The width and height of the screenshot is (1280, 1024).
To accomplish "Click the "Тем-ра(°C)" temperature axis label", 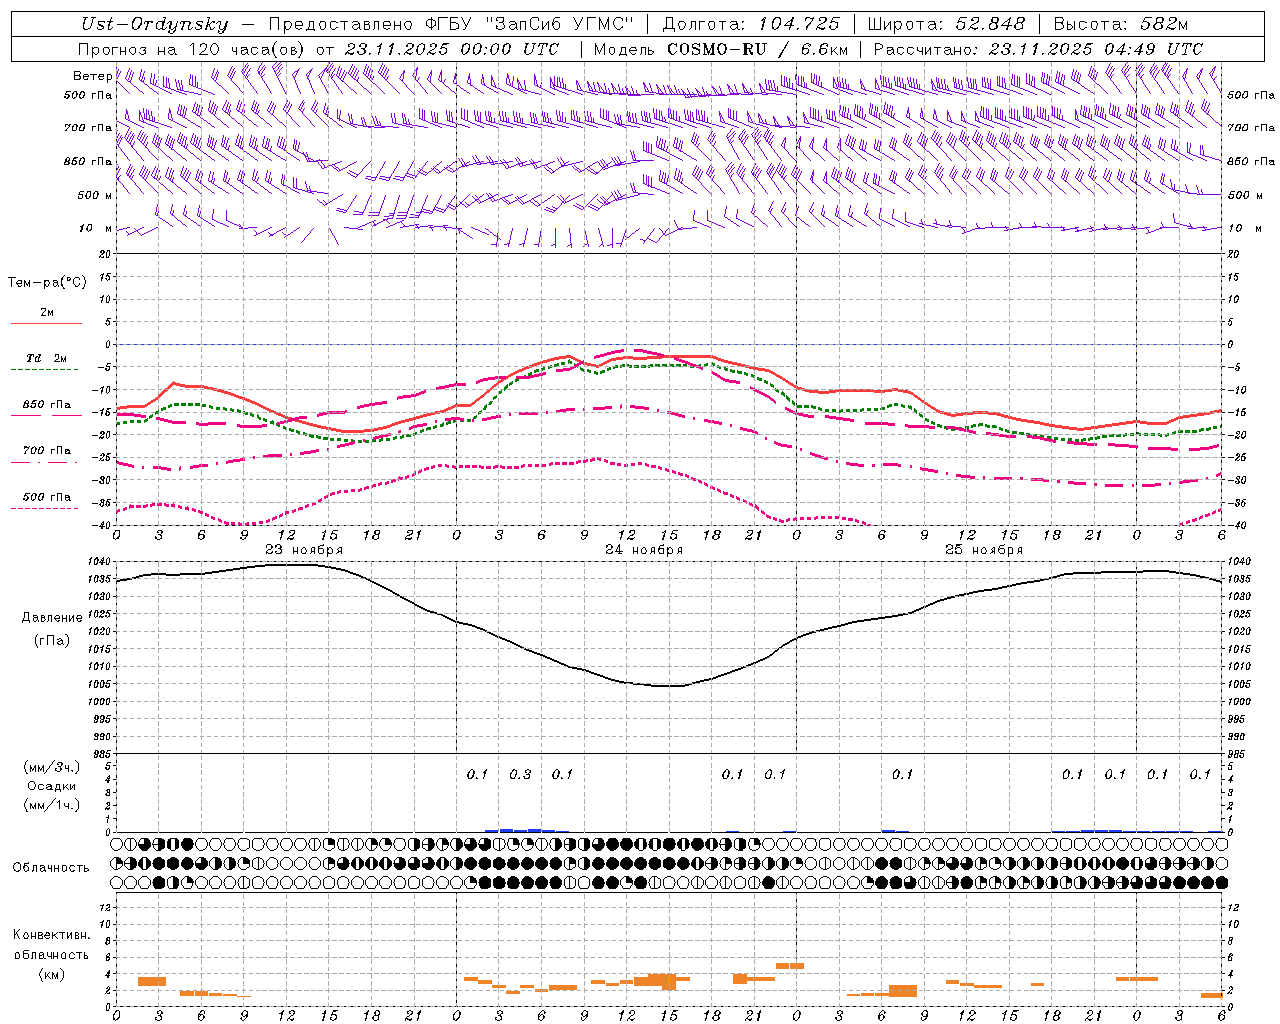I will 47,283.
